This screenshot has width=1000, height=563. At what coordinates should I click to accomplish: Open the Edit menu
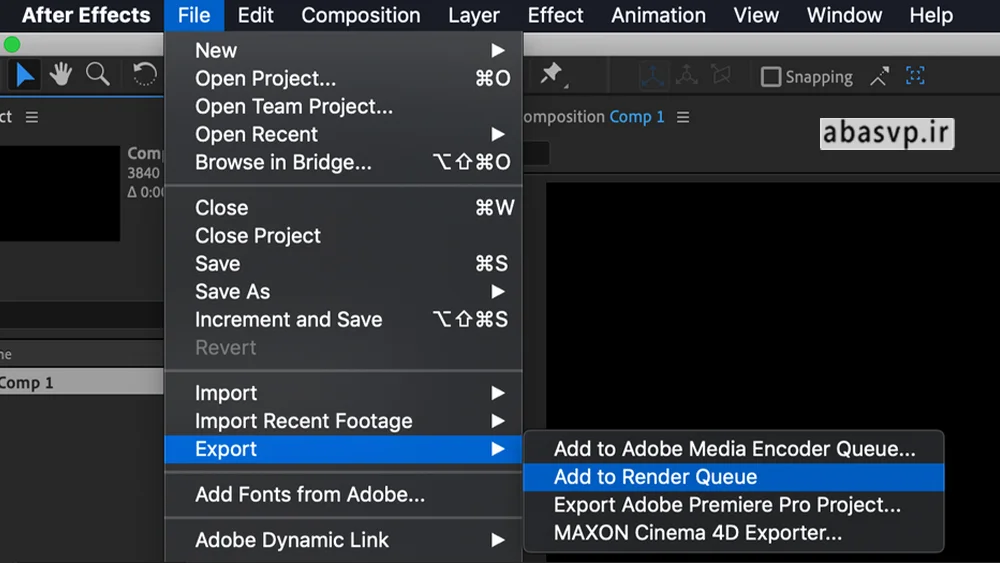tap(255, 15)
